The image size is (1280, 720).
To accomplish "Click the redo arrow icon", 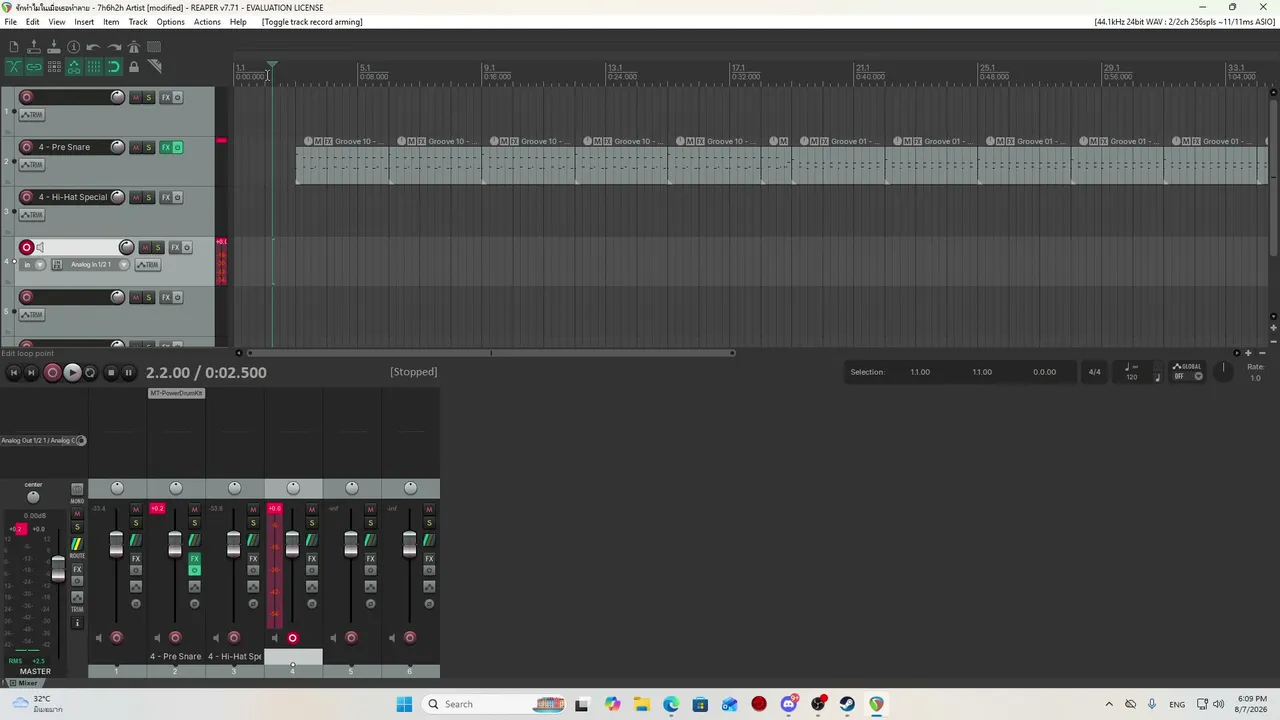I will [x=113, y=47].
